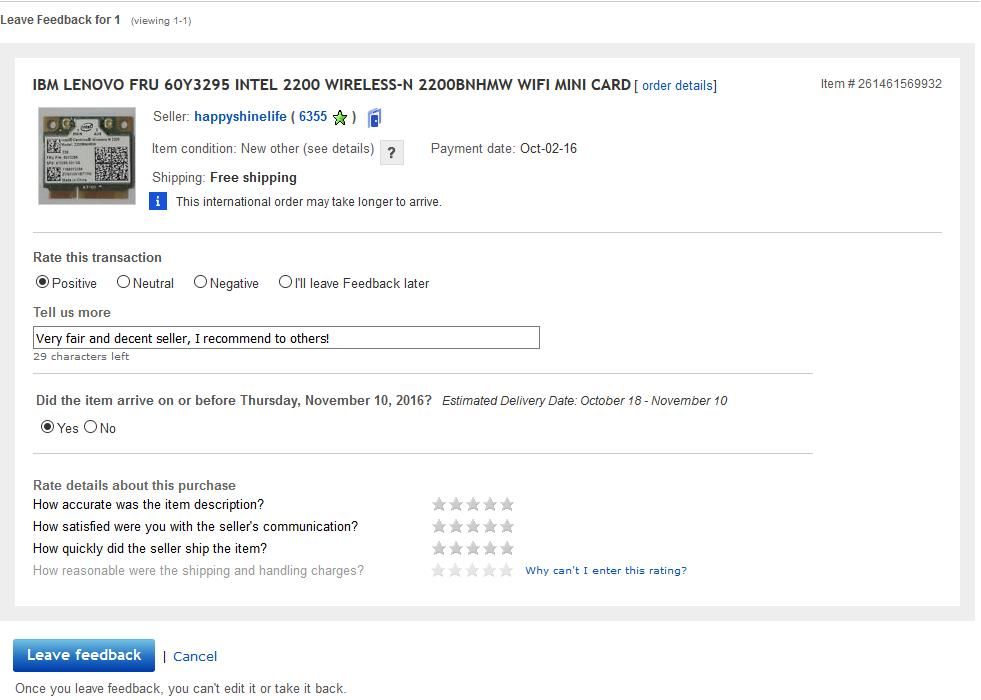Give five stars for item description accuracy

(507, 505)
